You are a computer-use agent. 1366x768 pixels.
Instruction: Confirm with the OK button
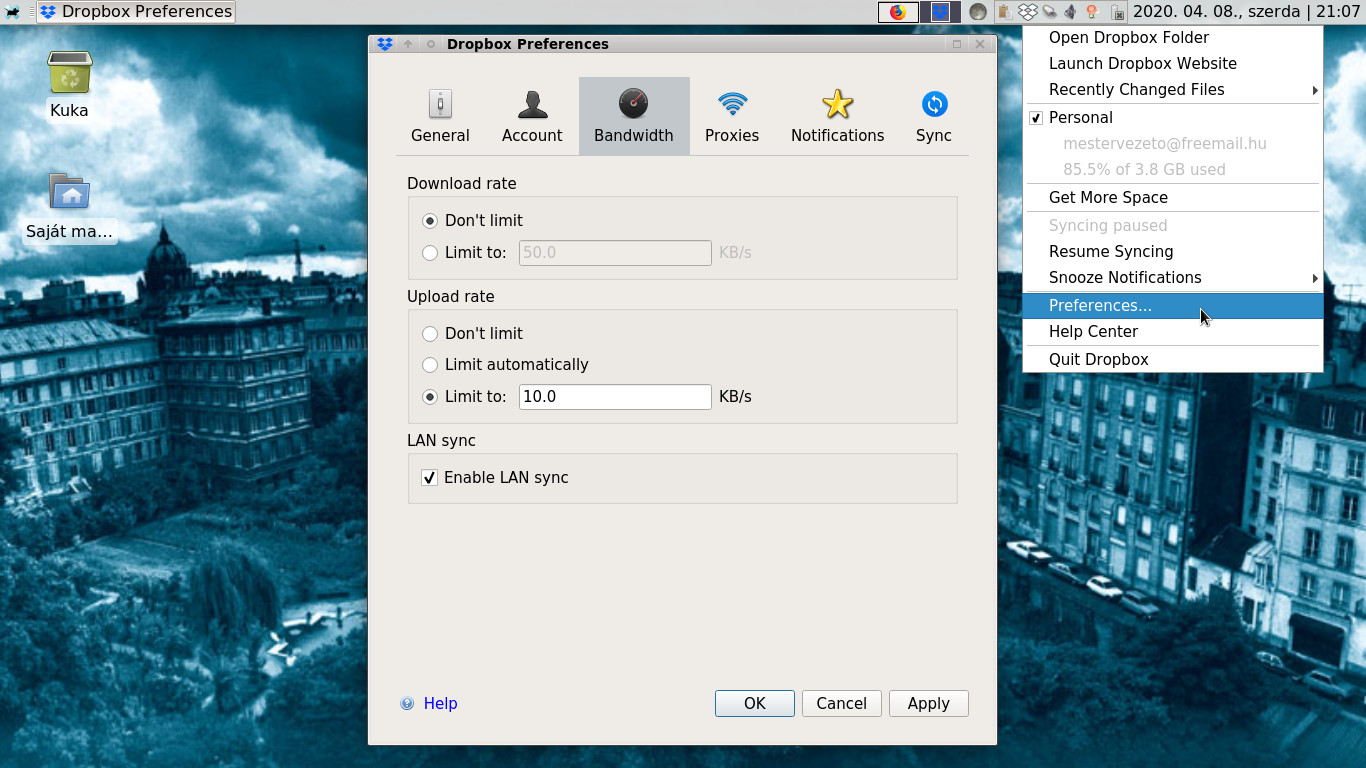(755, 704)
